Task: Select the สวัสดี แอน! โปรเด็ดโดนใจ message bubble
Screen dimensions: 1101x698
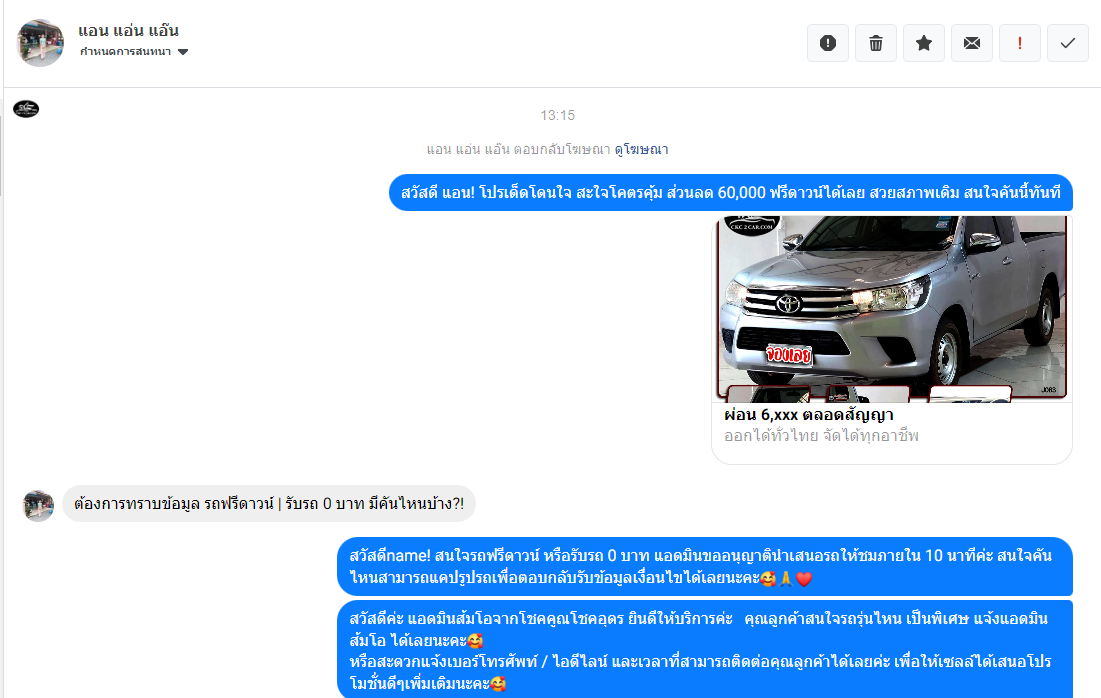Action: 731,192
